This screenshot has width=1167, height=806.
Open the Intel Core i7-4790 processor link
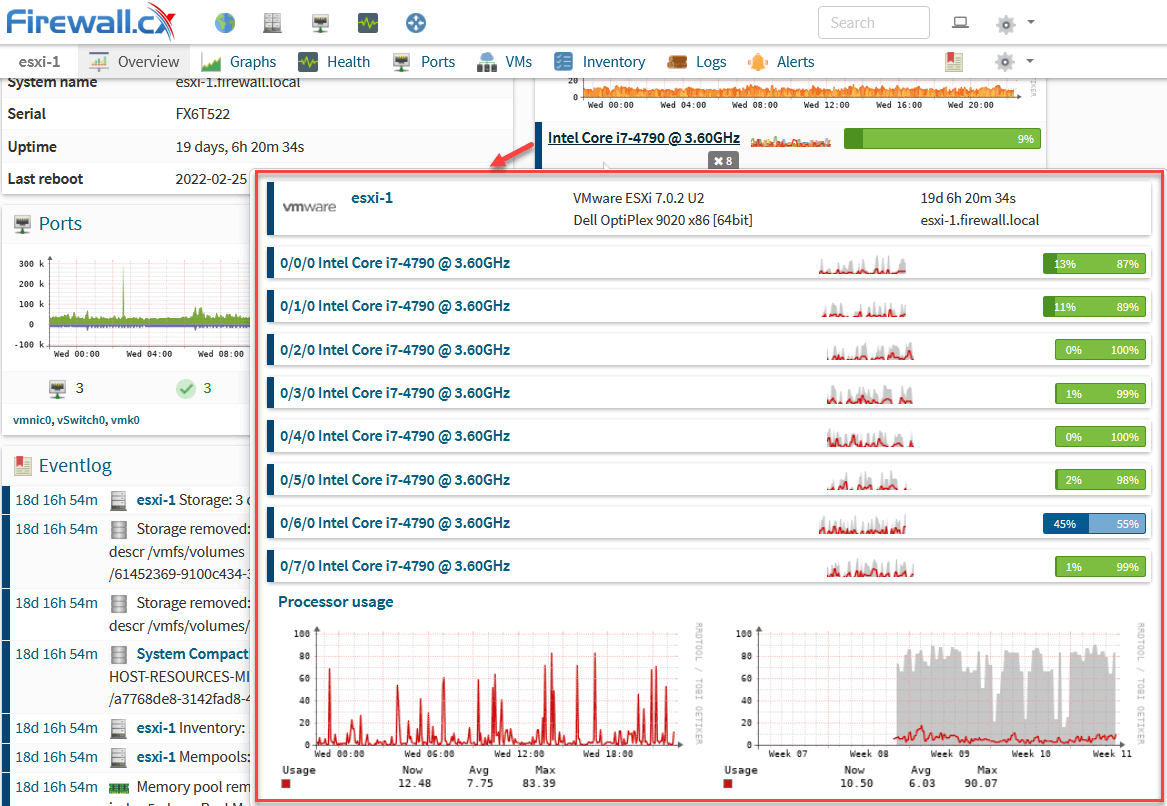(x=644, y=138)
